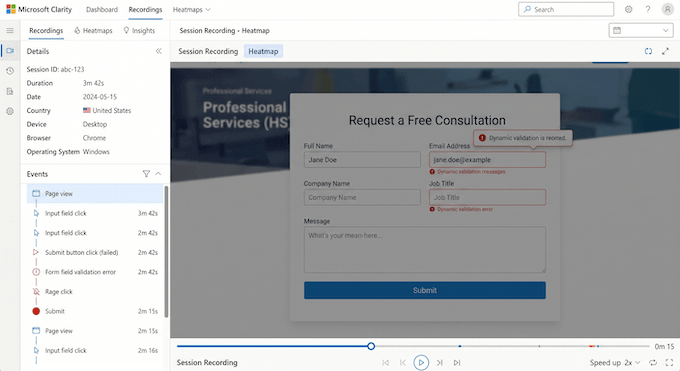
Task: Click the Microsoft Clarity logo
Action: 39,9
